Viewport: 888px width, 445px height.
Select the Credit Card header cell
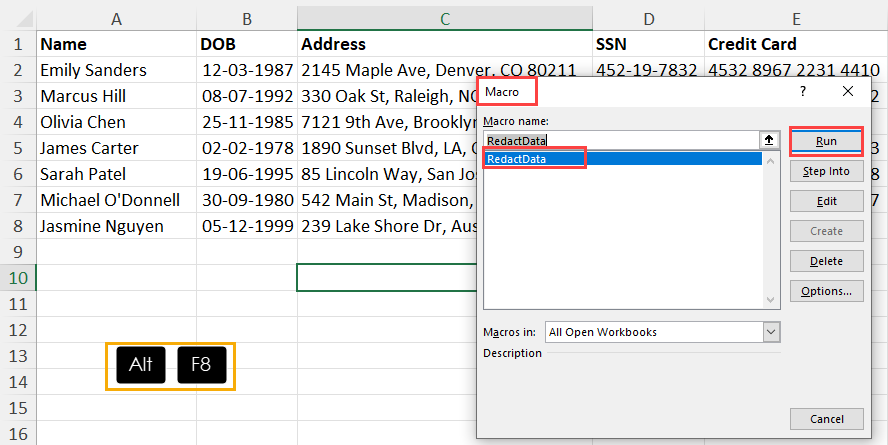(x=752, y=44)
